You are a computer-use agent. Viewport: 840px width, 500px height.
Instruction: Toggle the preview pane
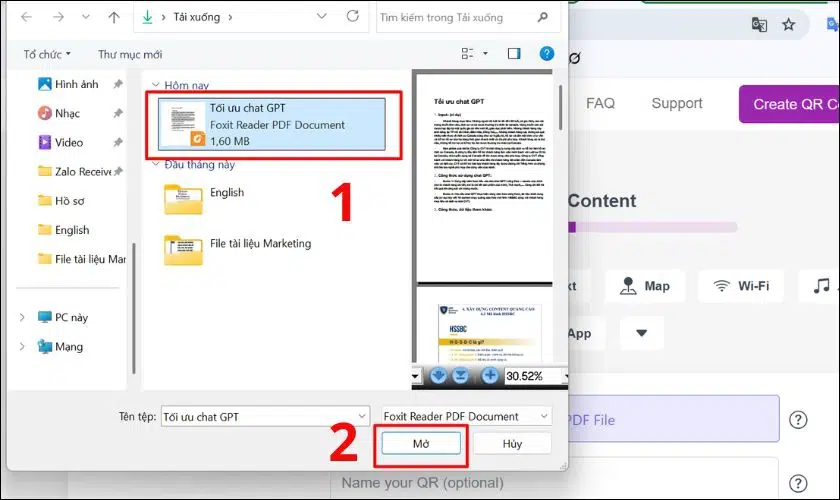pyautogui.click(x=514, y=53)
